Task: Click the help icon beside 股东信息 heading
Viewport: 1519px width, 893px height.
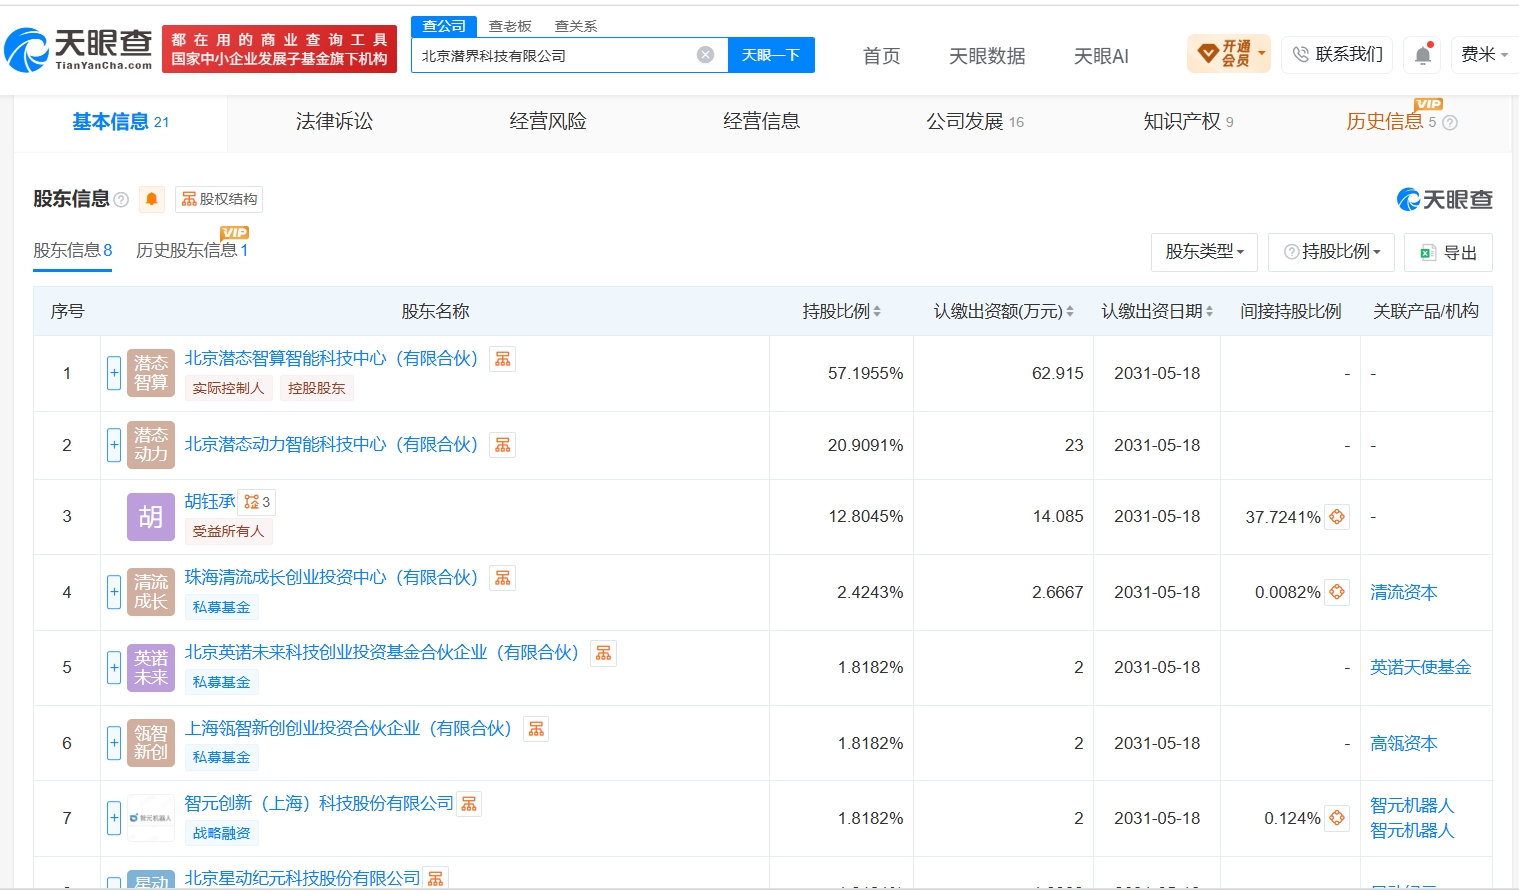Action: tap(121, 200)
